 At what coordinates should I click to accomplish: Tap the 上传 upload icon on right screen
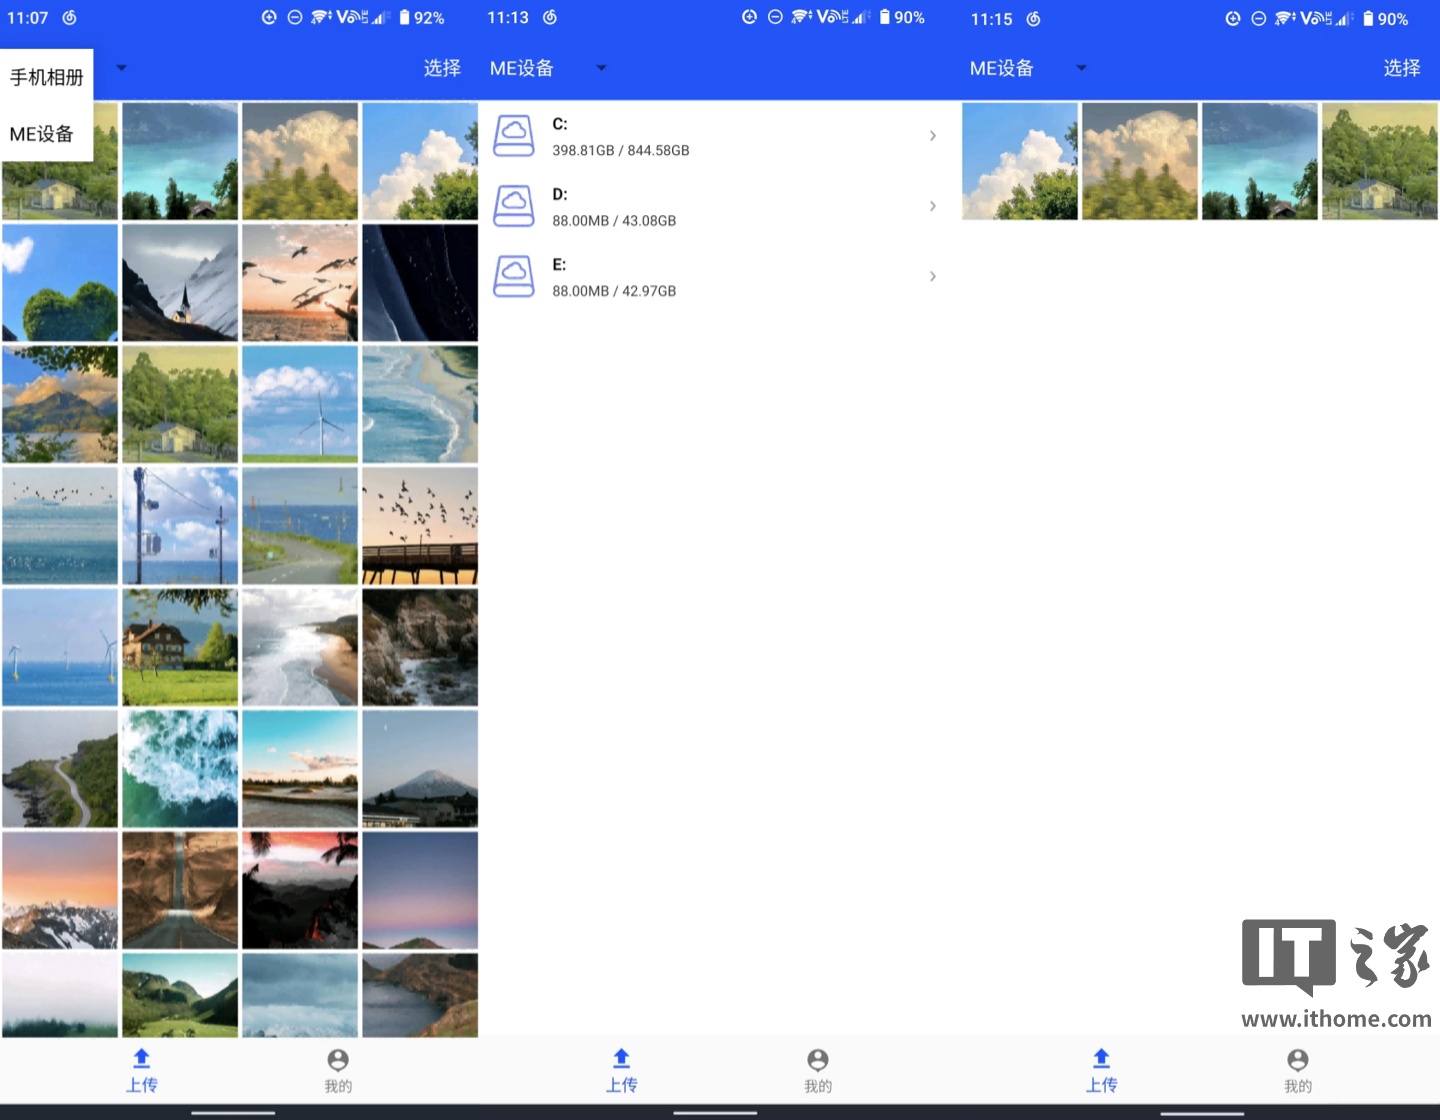coord(1101,1059)
